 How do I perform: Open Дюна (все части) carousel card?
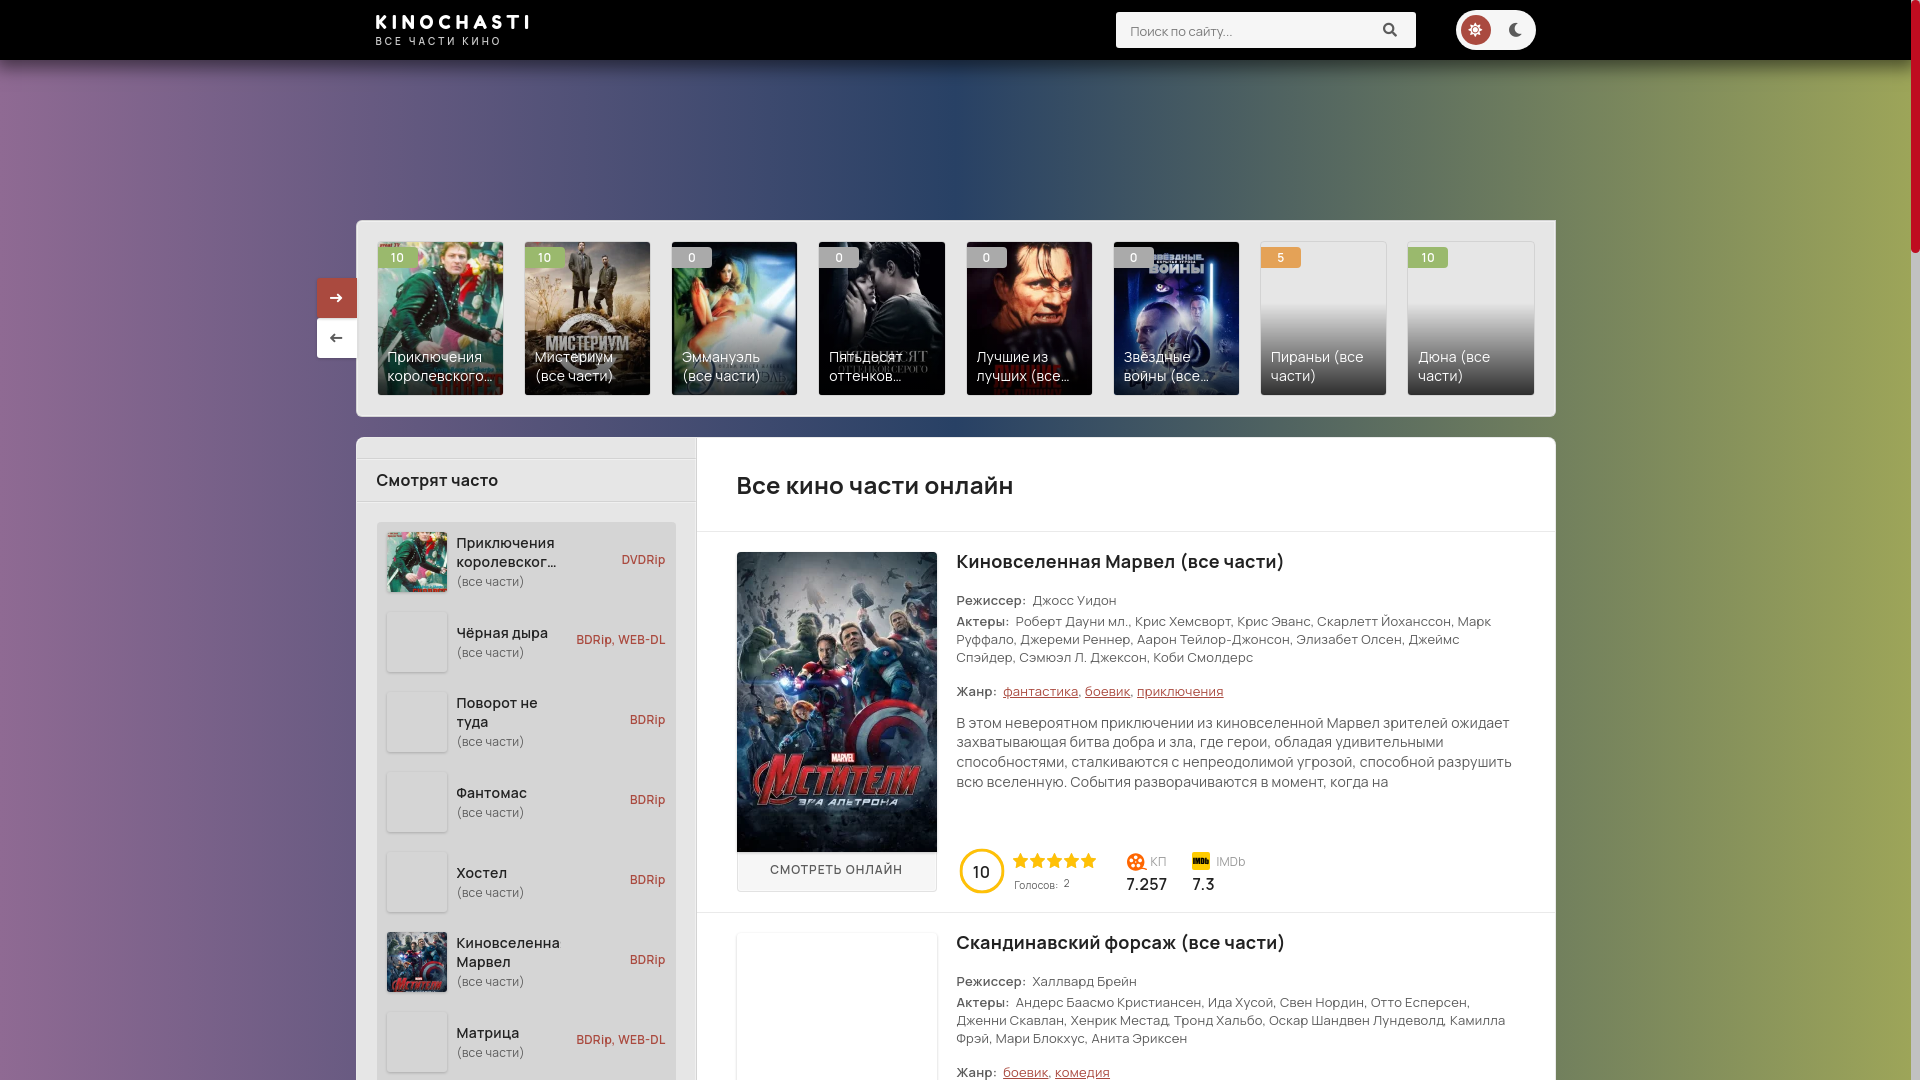coord(1470,318)
